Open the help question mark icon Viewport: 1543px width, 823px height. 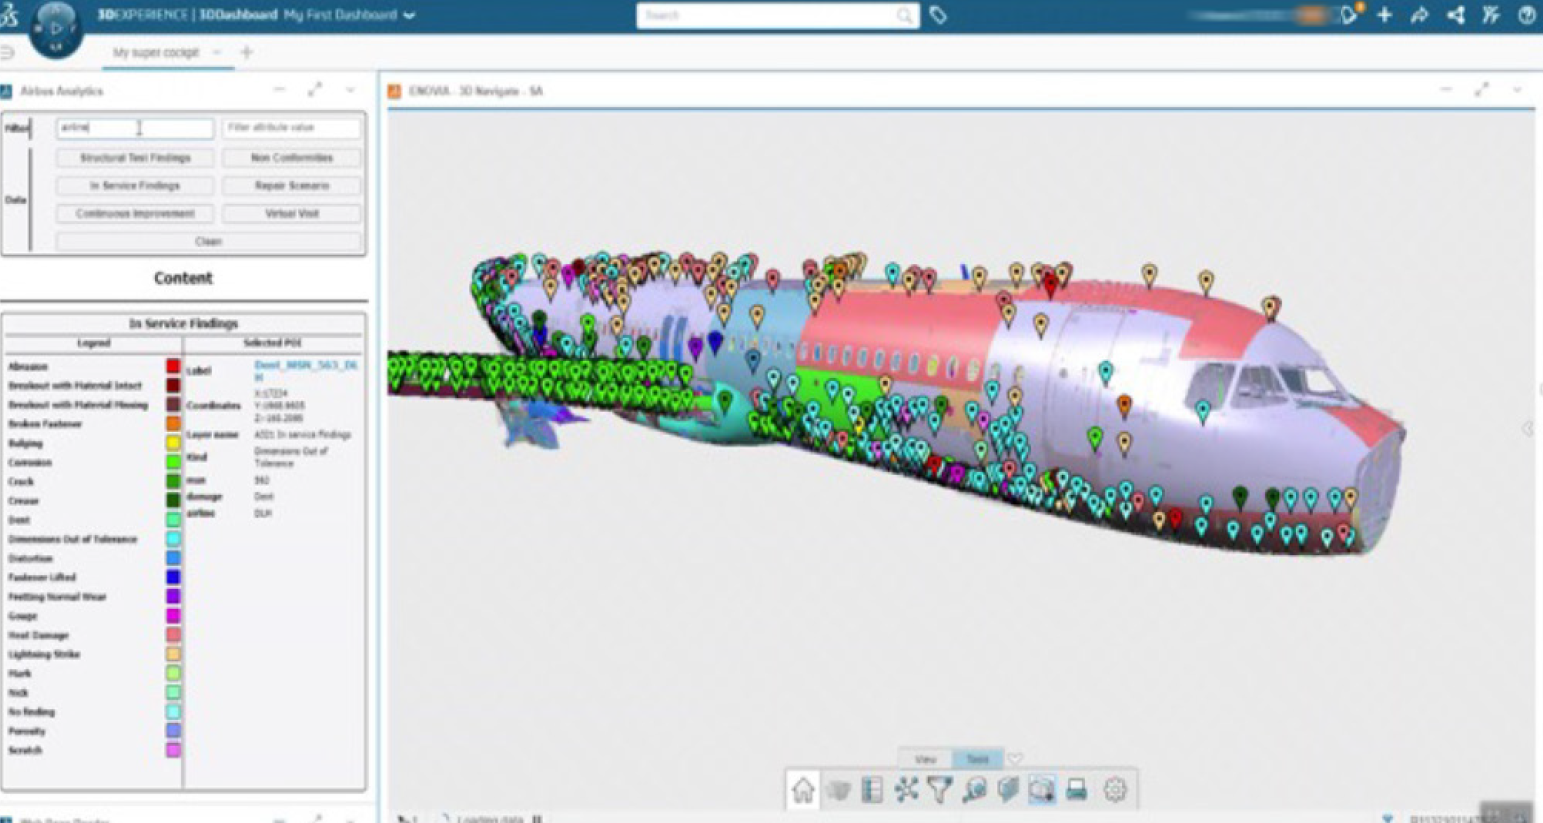[1527, 15]
